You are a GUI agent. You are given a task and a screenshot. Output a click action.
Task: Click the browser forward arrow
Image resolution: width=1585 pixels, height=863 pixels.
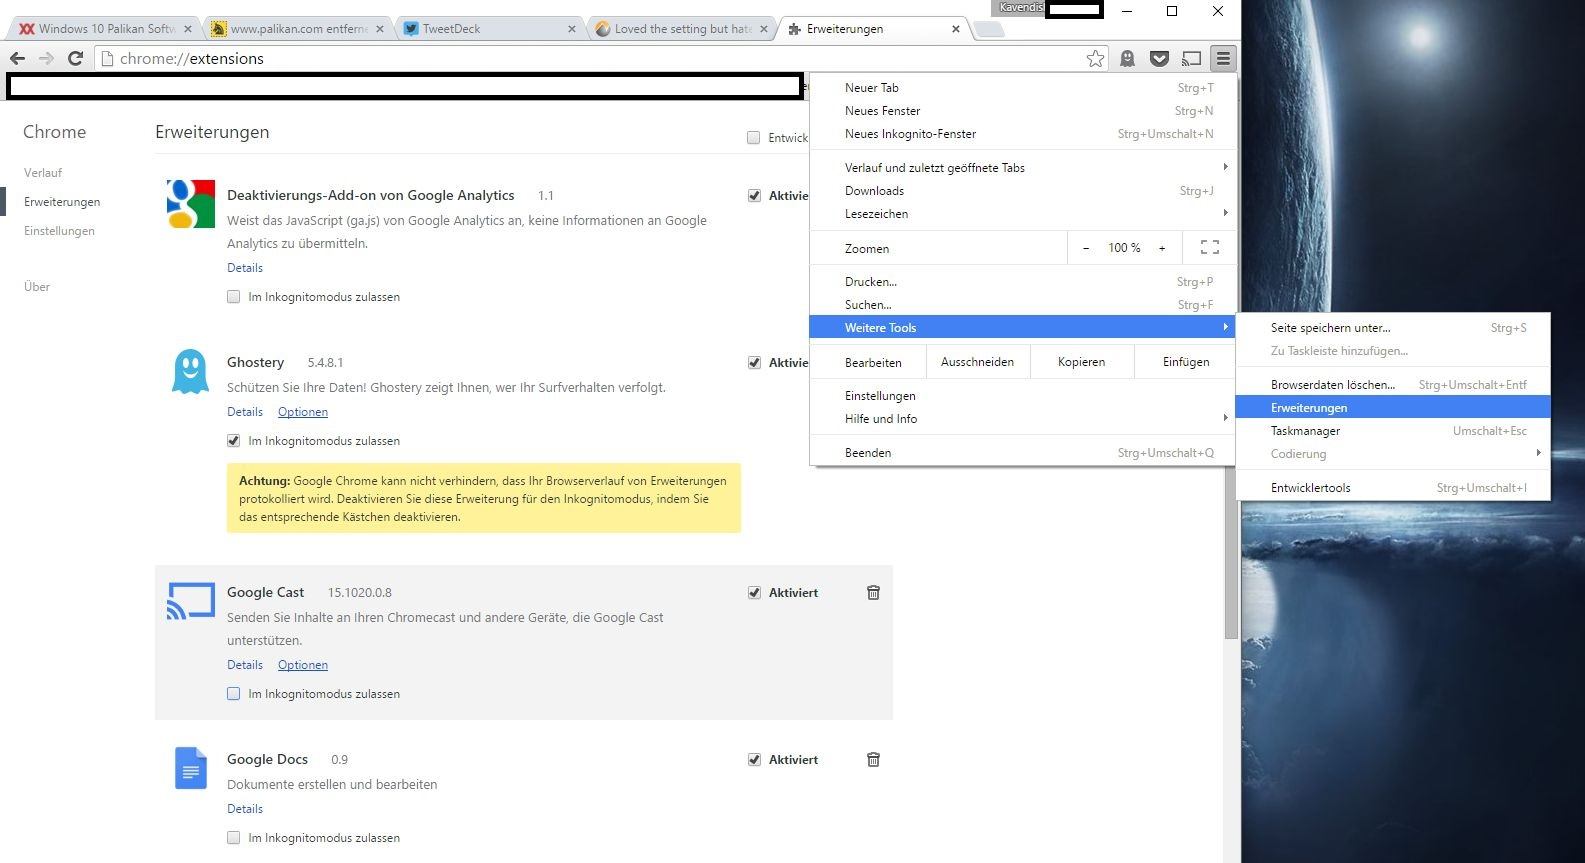[46, 58]
